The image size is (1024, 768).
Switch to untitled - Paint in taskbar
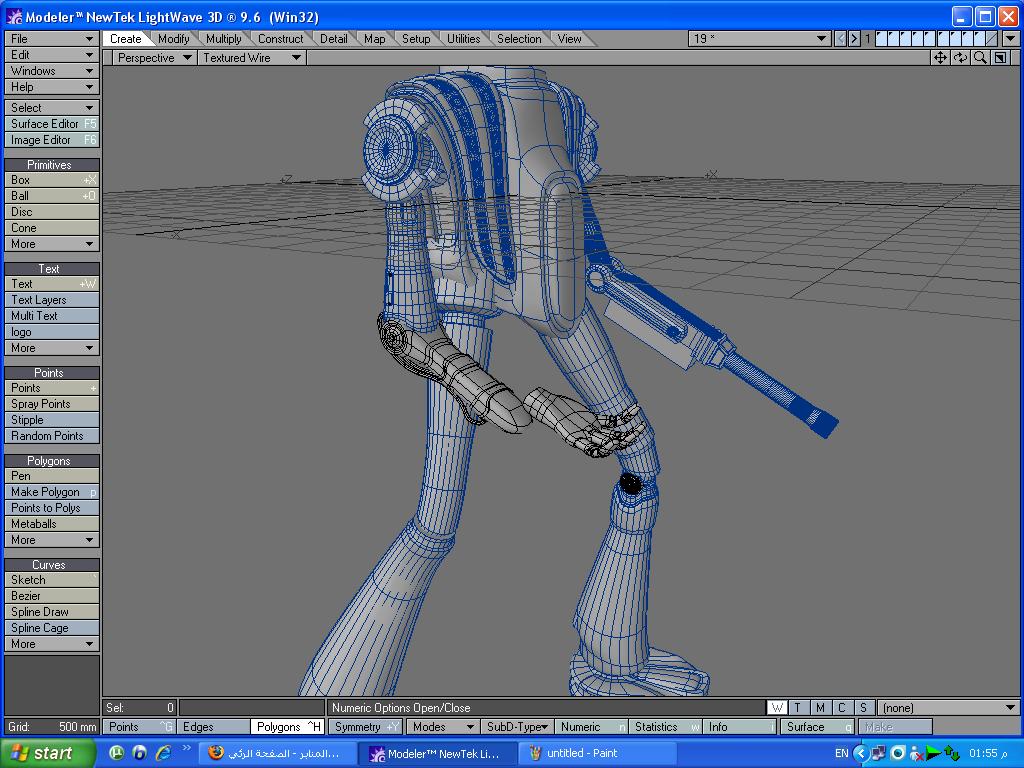tap(597, 753)
